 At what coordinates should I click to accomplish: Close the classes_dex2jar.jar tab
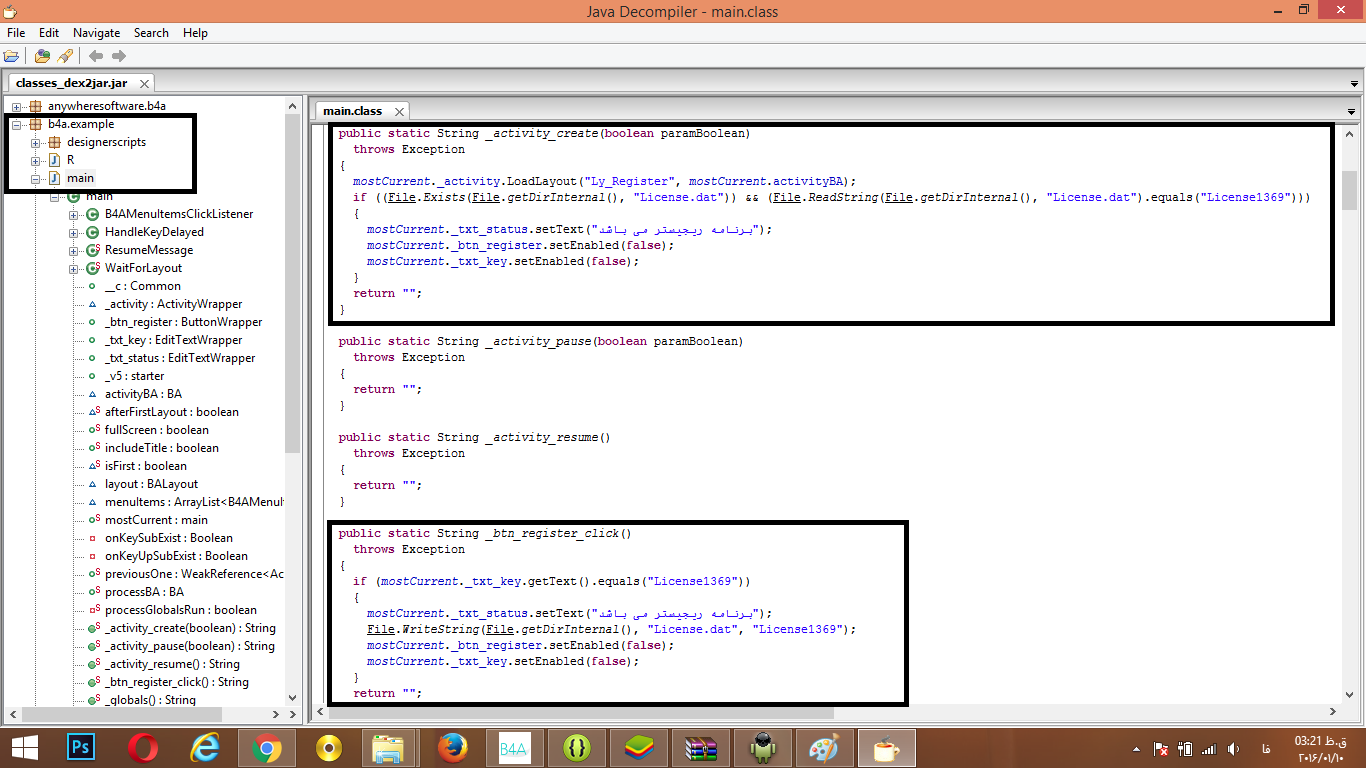(145, 84)
